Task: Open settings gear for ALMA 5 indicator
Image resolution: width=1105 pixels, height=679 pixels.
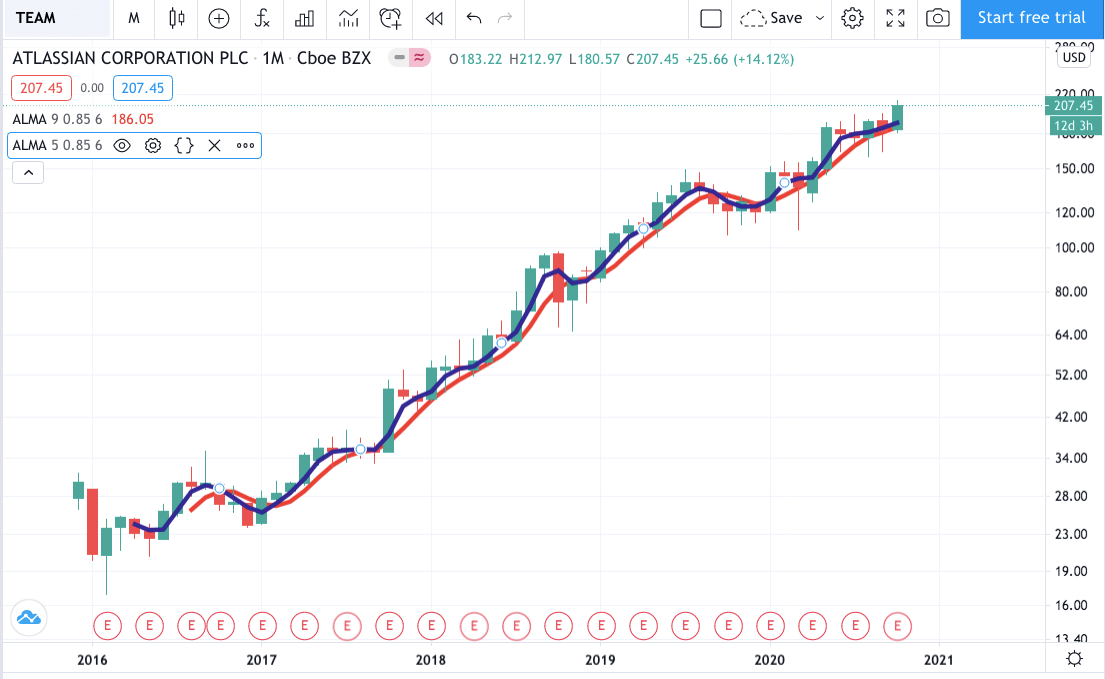Action: coord(153,146)
